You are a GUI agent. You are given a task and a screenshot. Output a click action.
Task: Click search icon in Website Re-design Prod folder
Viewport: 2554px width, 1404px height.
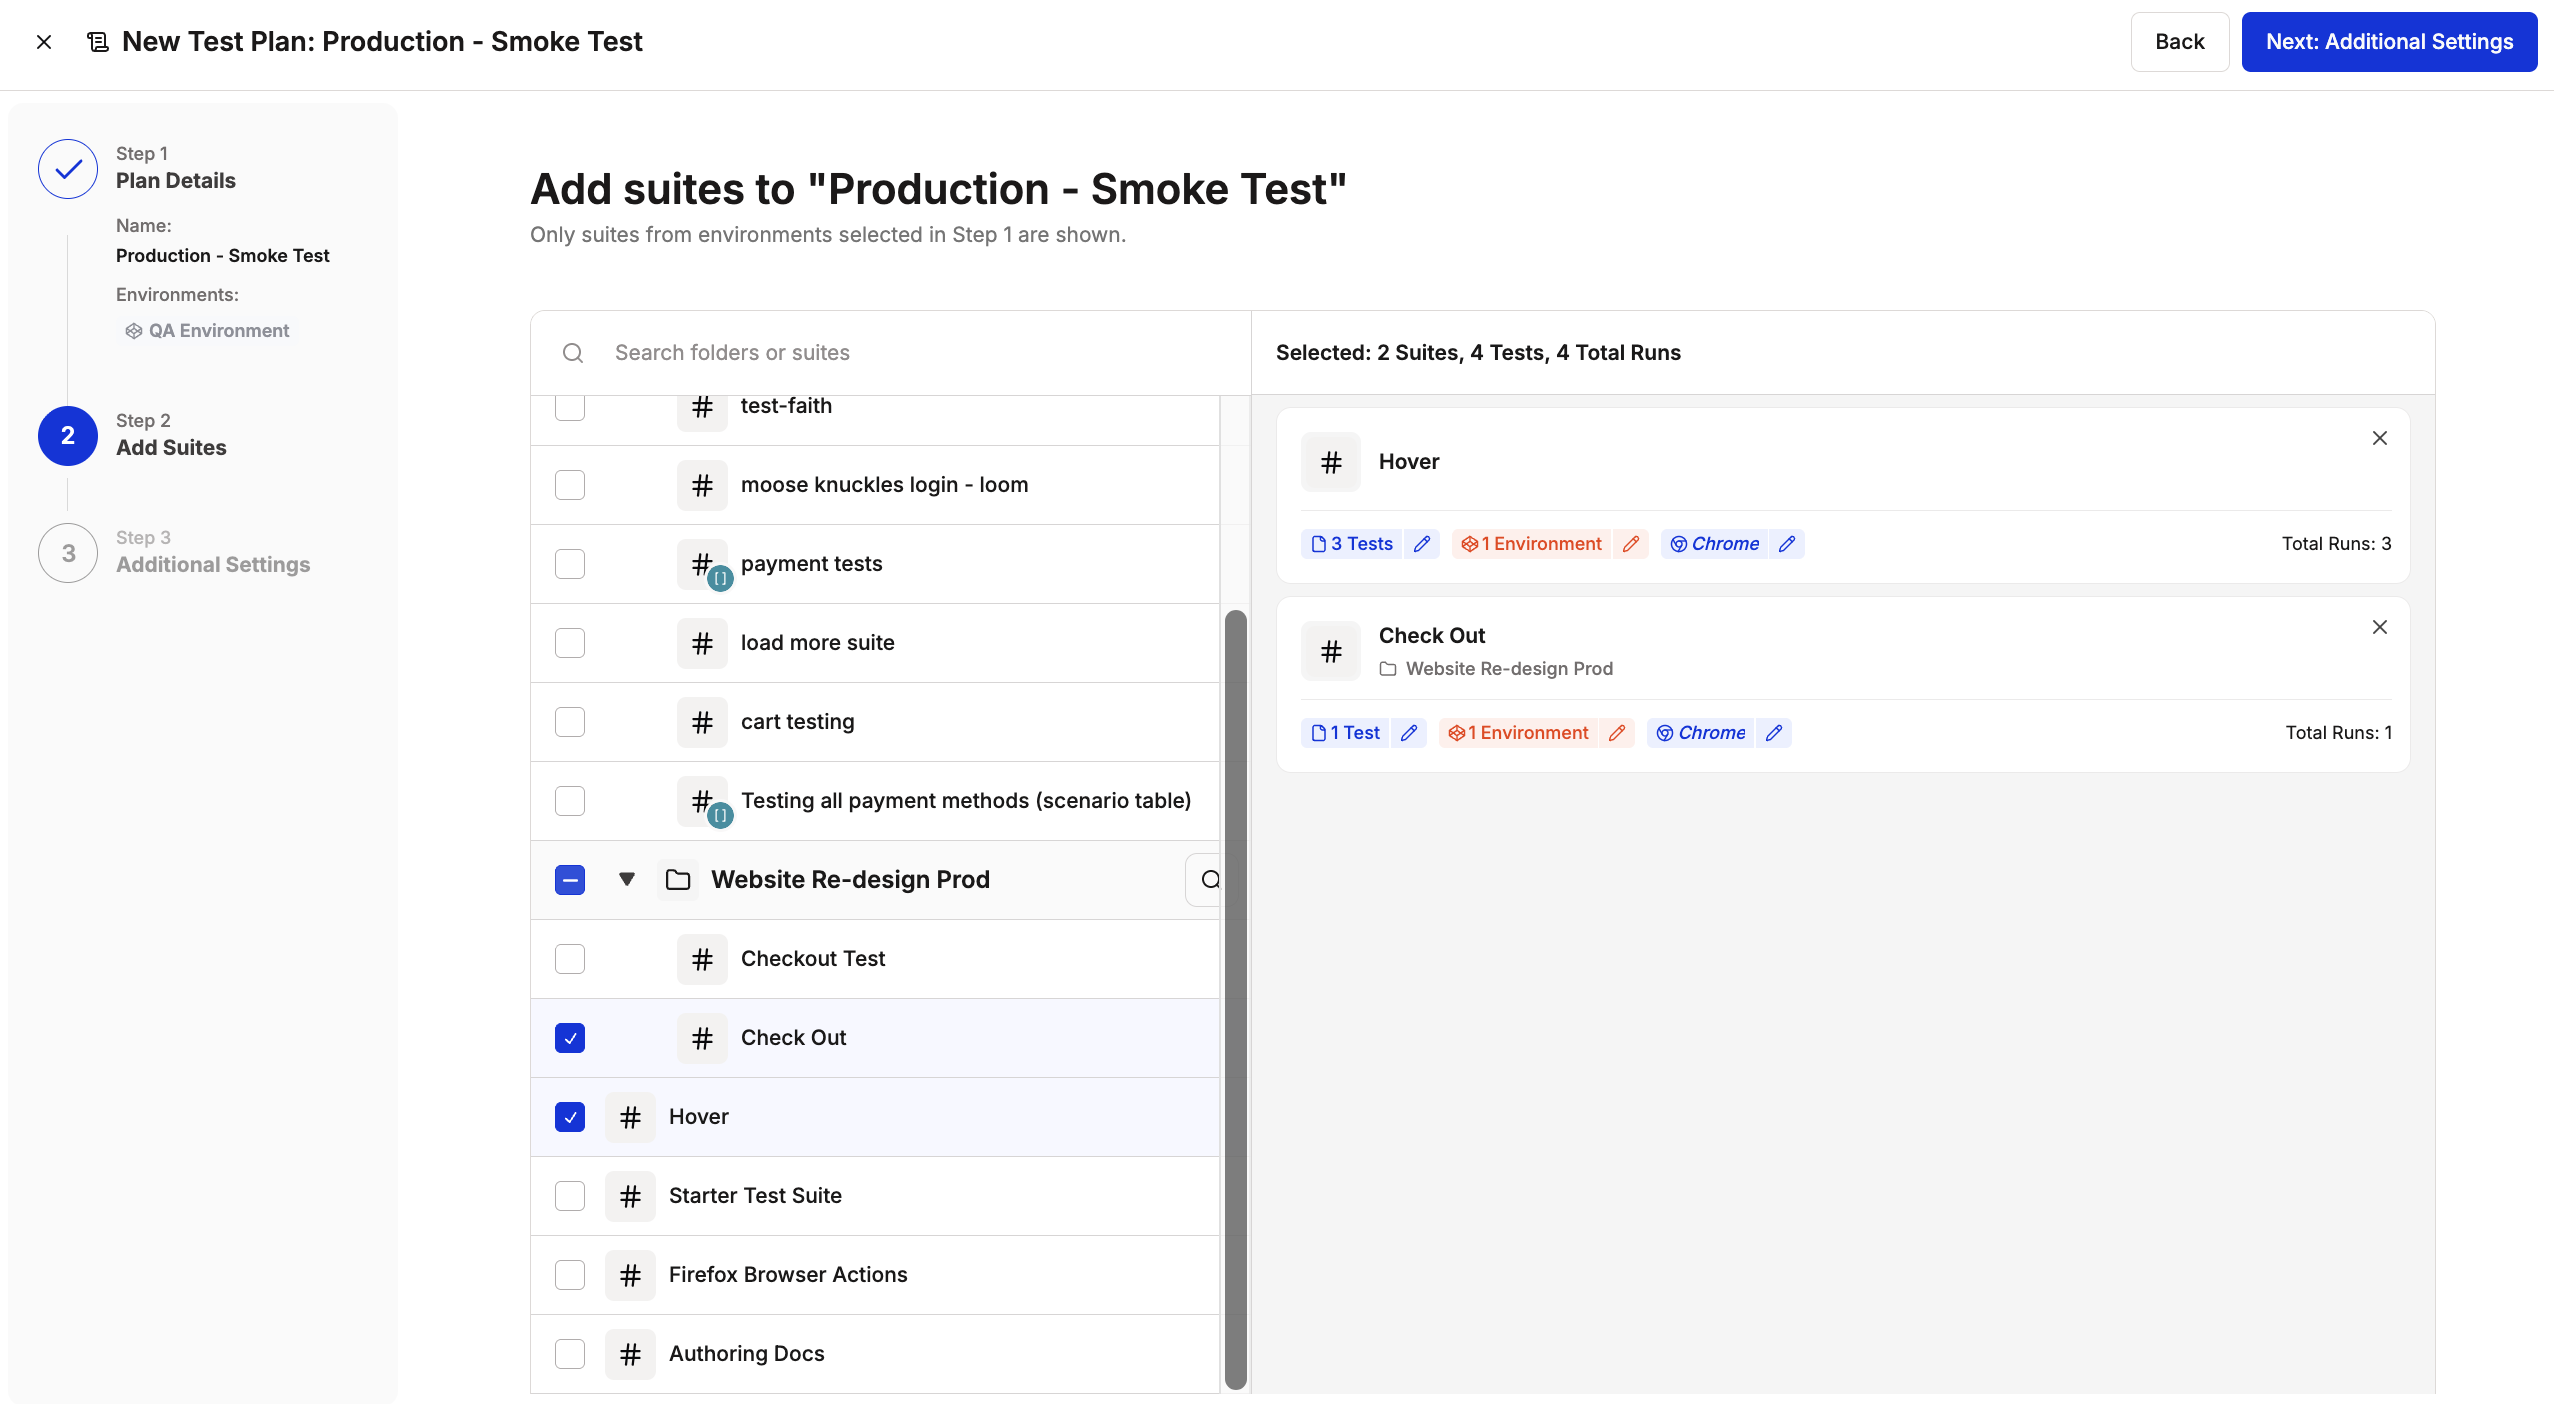click(x=1210, y=880)
